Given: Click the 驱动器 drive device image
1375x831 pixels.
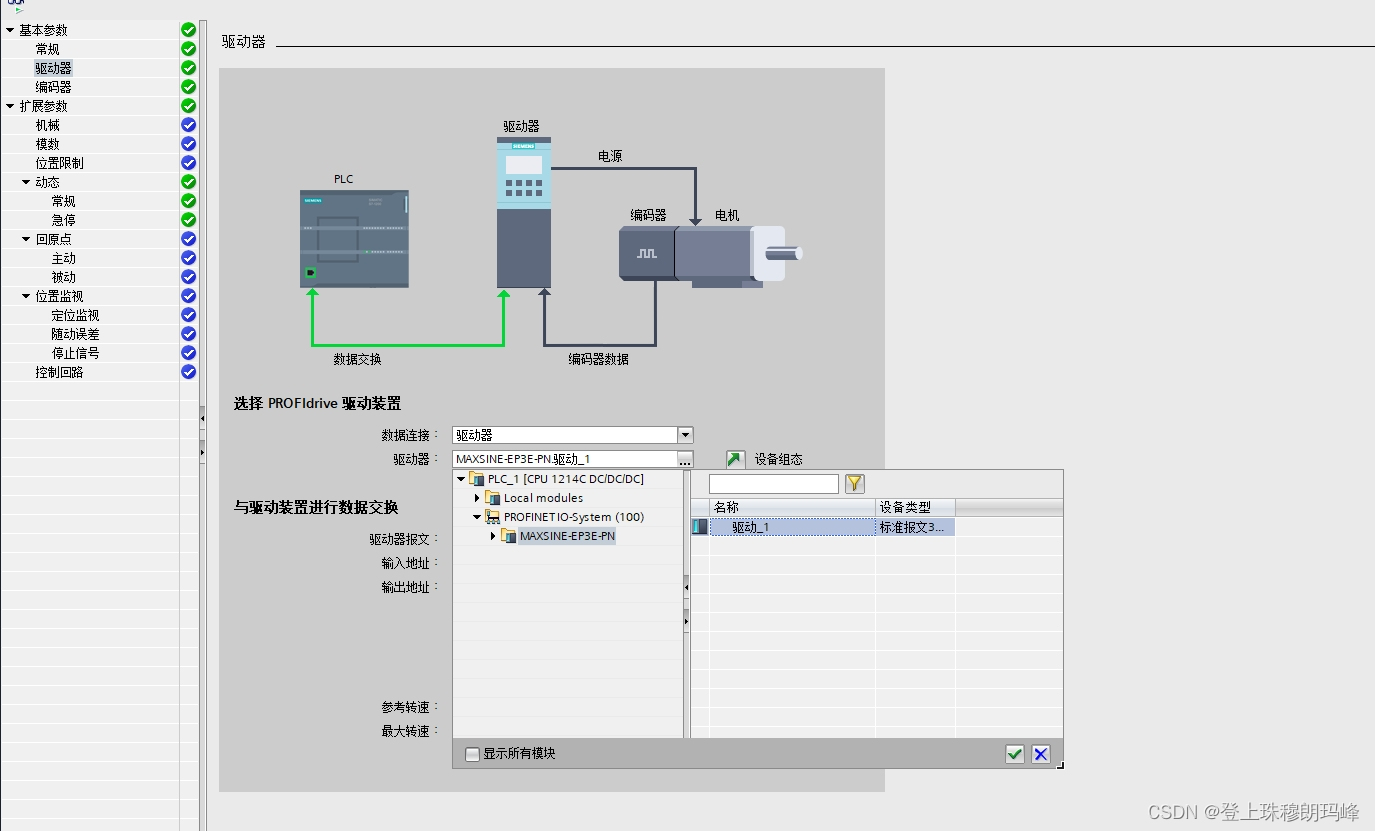Looking at the screenshot, I should click(524, 213).
